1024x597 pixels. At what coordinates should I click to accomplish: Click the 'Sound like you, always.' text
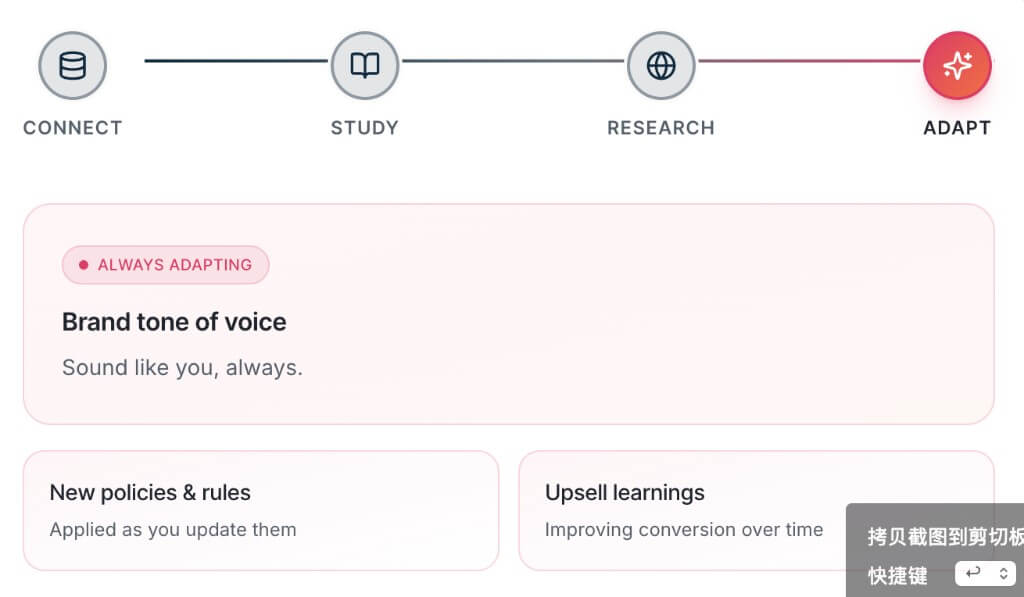[182, 367]
